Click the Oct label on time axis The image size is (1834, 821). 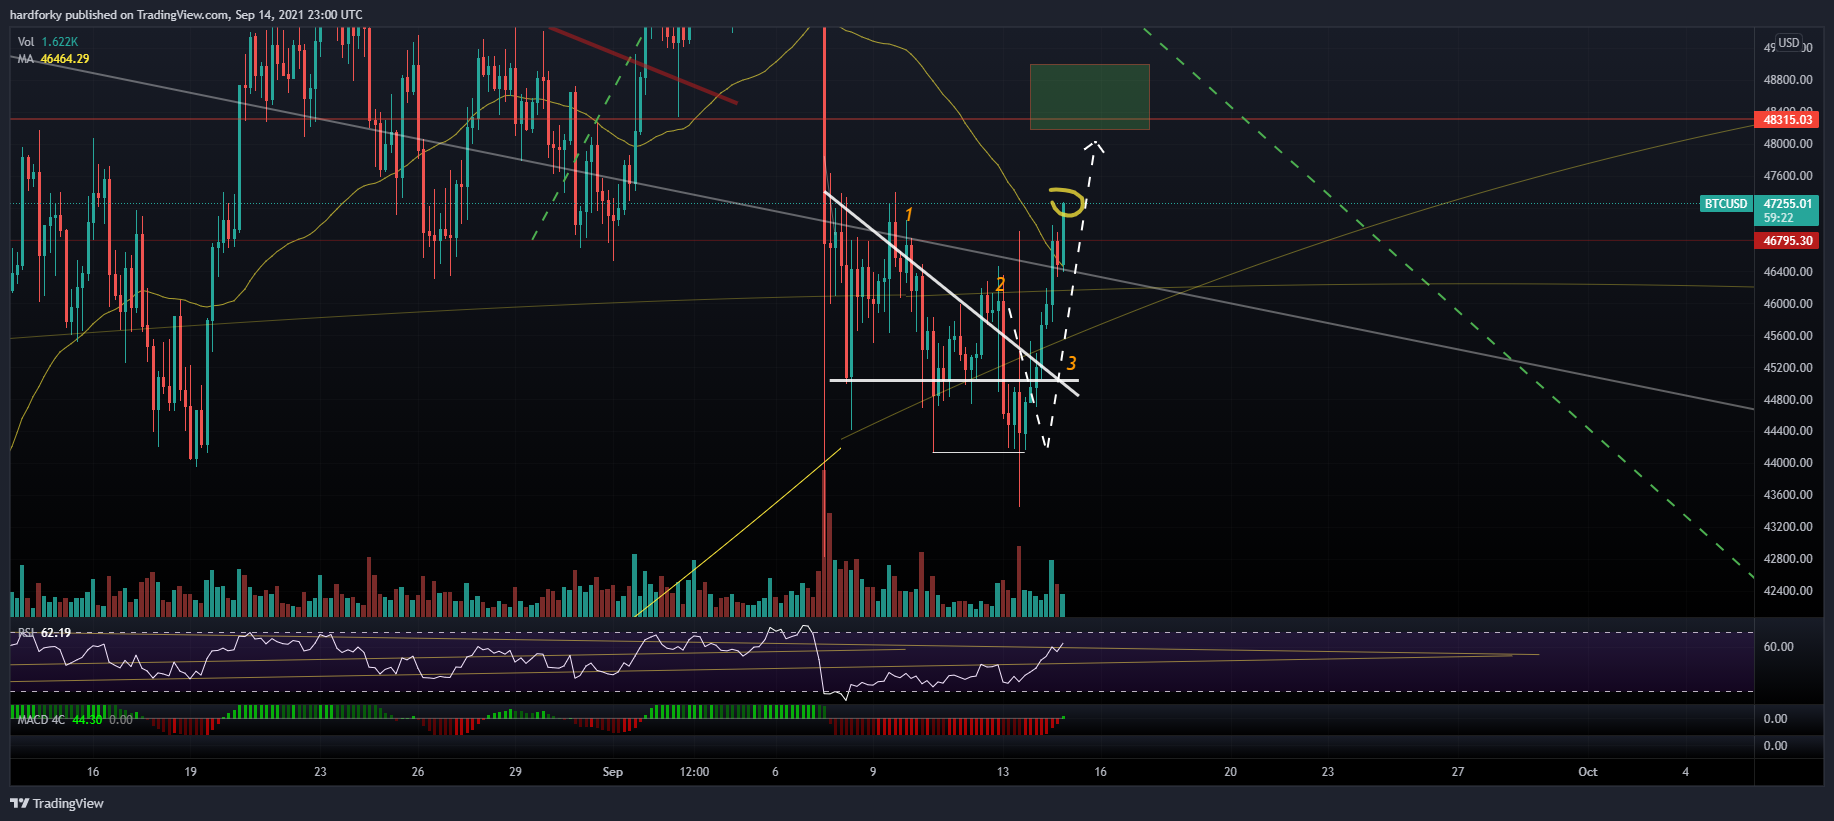1588,772
